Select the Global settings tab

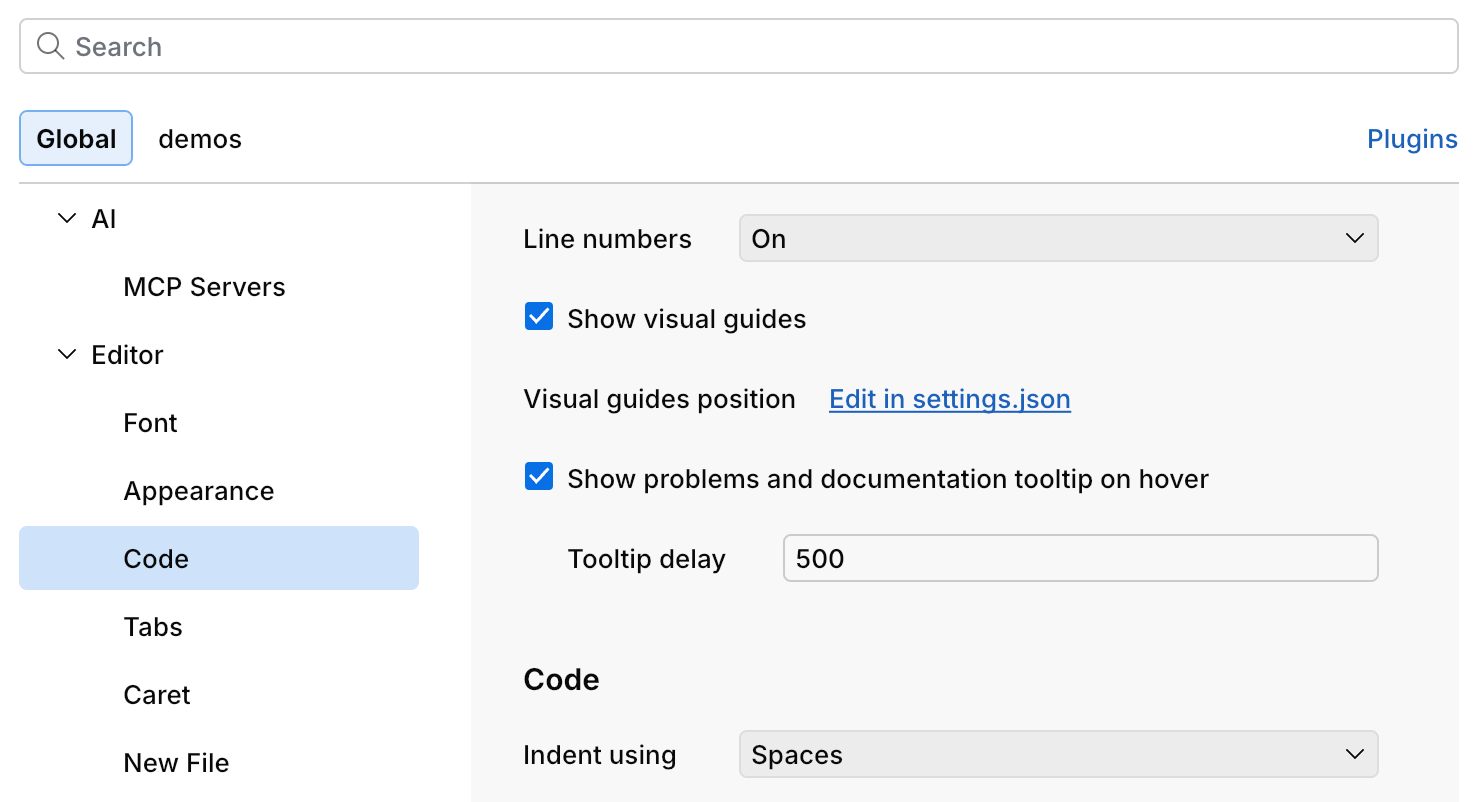click(75, 139)
